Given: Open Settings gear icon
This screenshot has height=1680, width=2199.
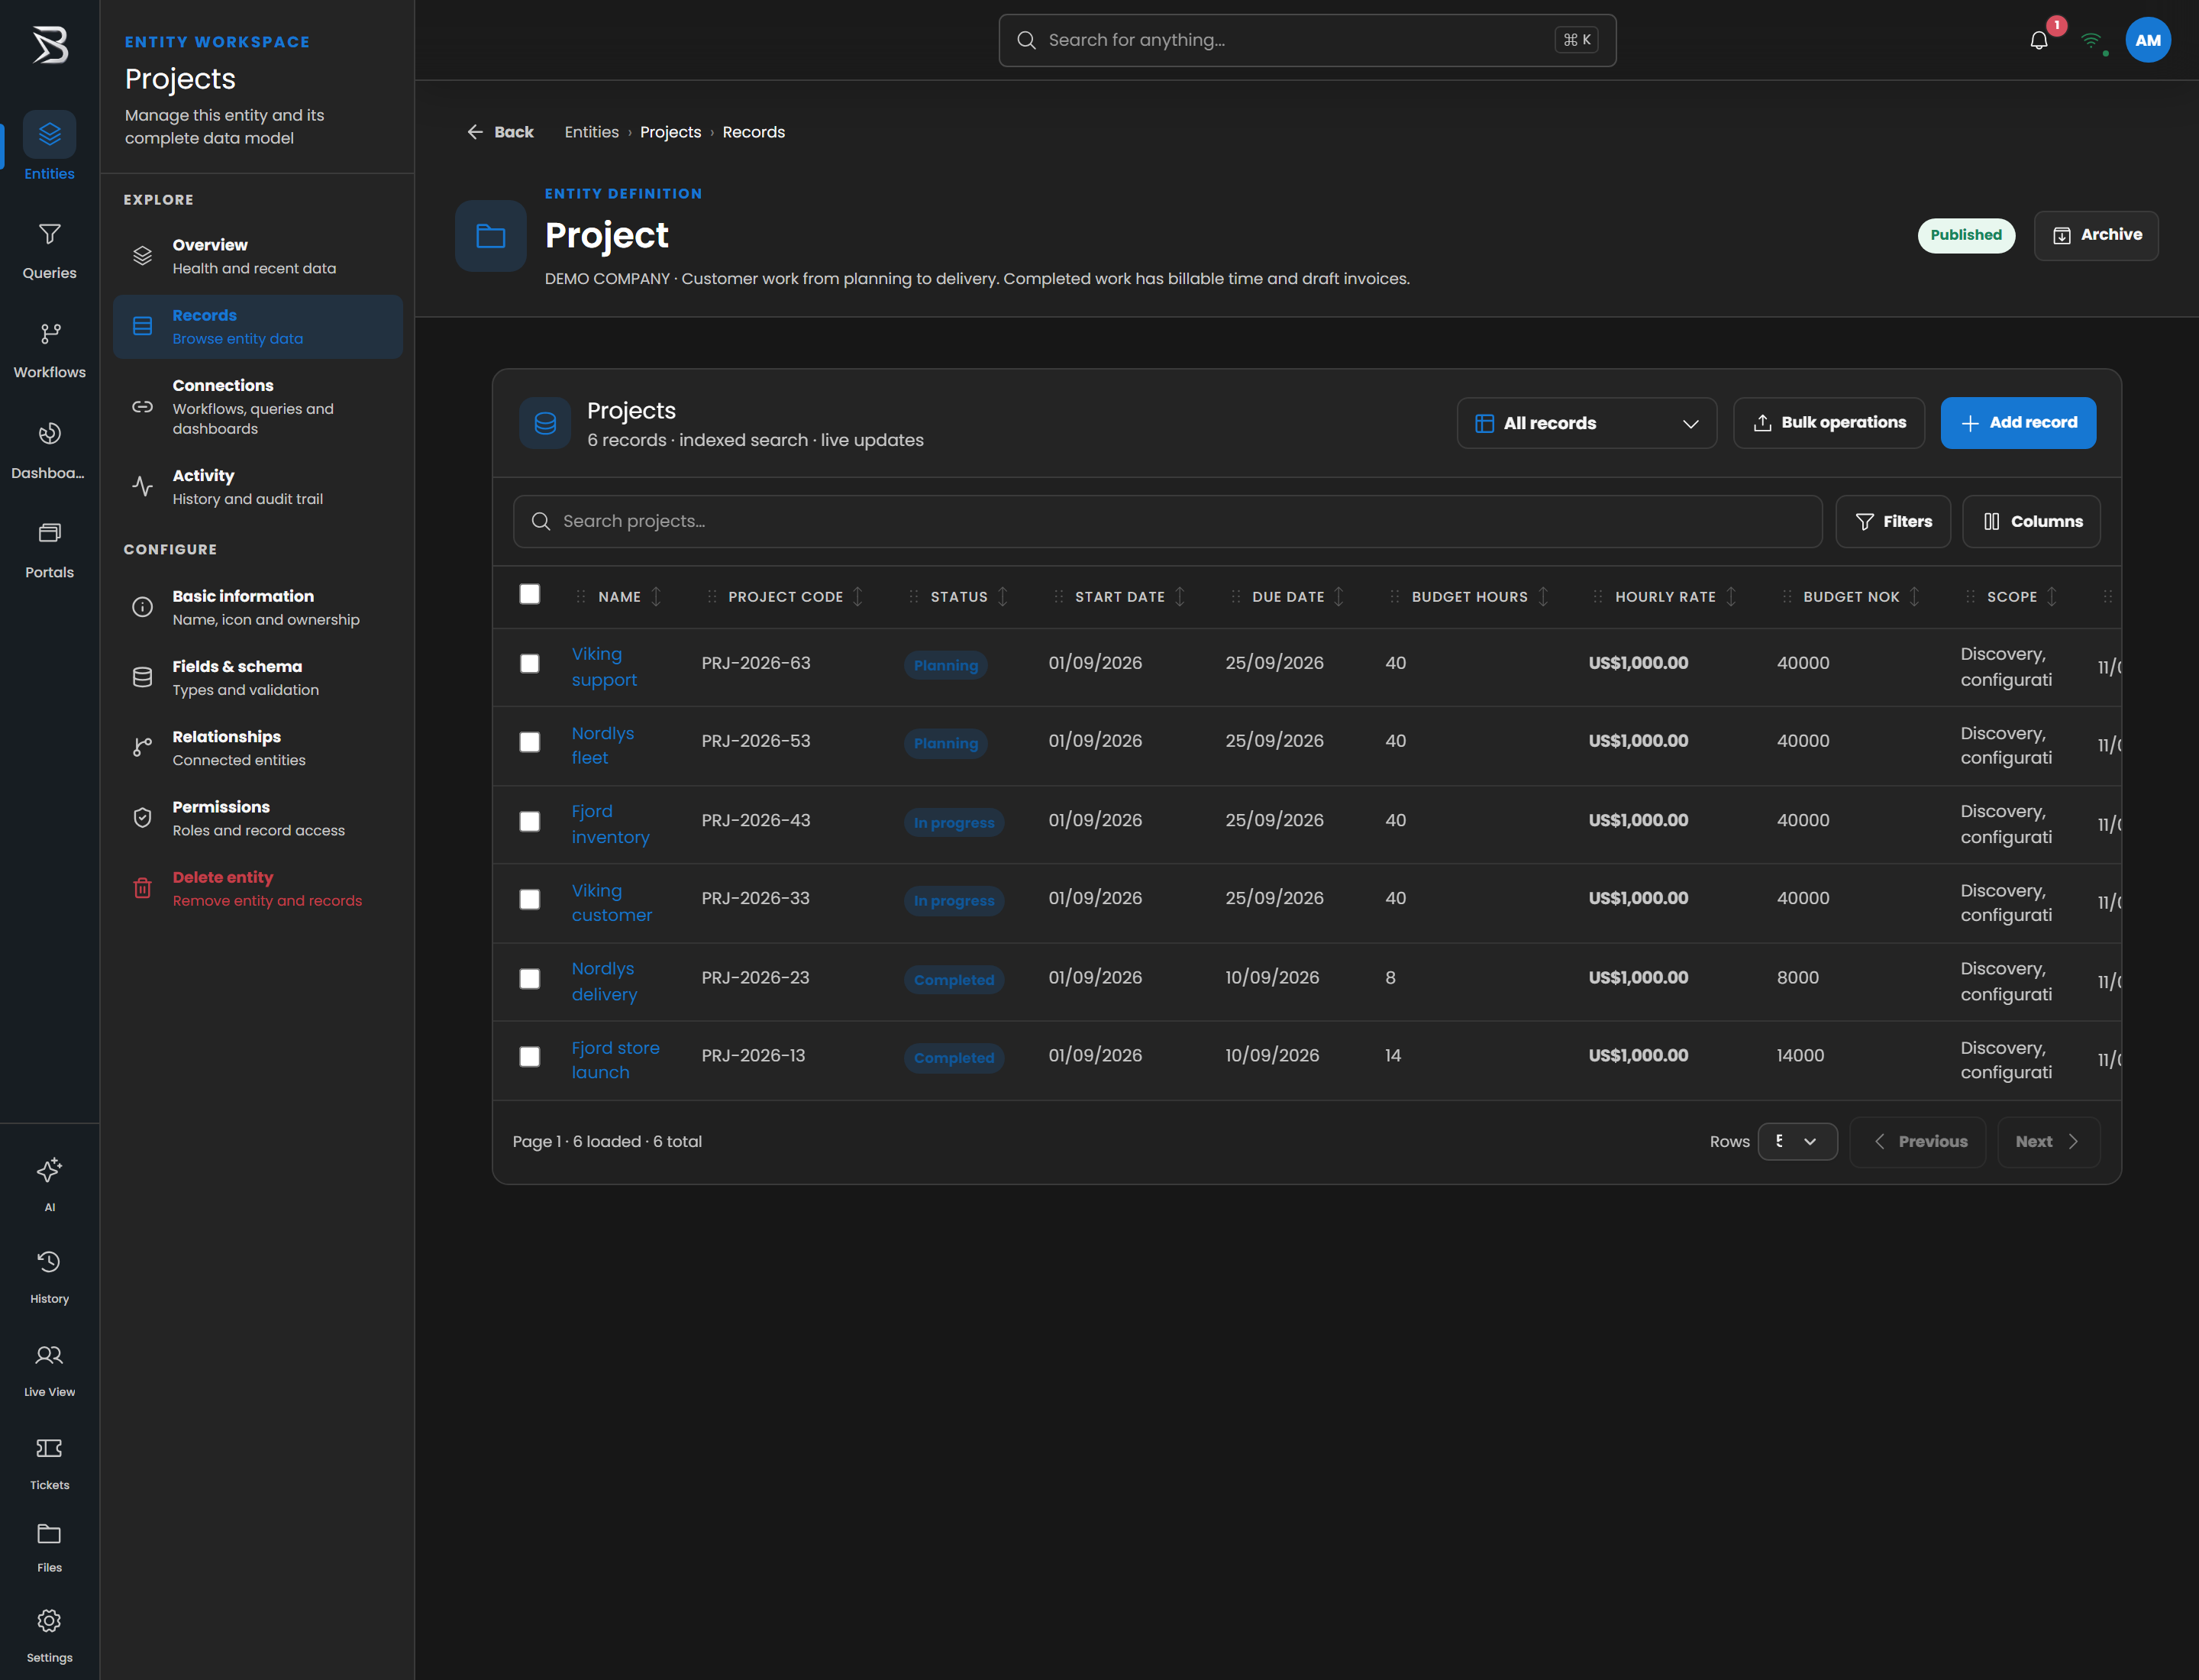Looking at the screenshot, I should (x=49, y=1620).
